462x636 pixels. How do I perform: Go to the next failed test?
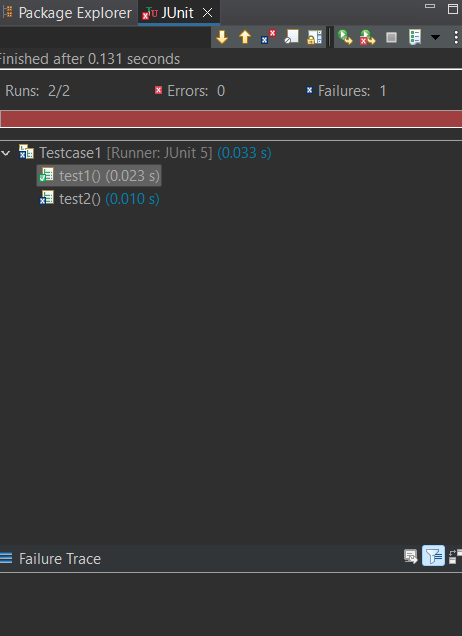(x=222, y=37)
